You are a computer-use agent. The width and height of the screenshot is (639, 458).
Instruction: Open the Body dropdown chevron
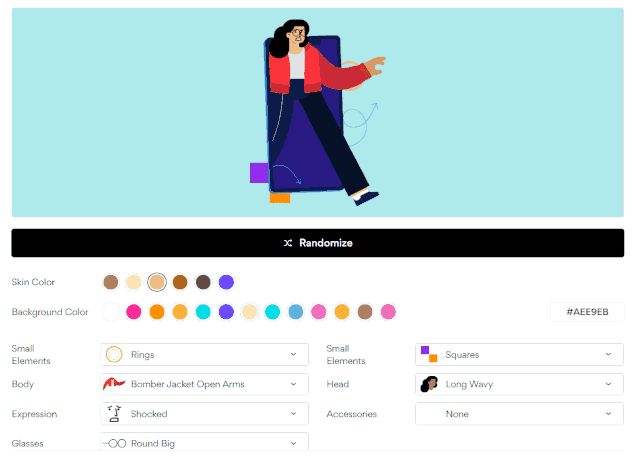click(x=293, y=384)
